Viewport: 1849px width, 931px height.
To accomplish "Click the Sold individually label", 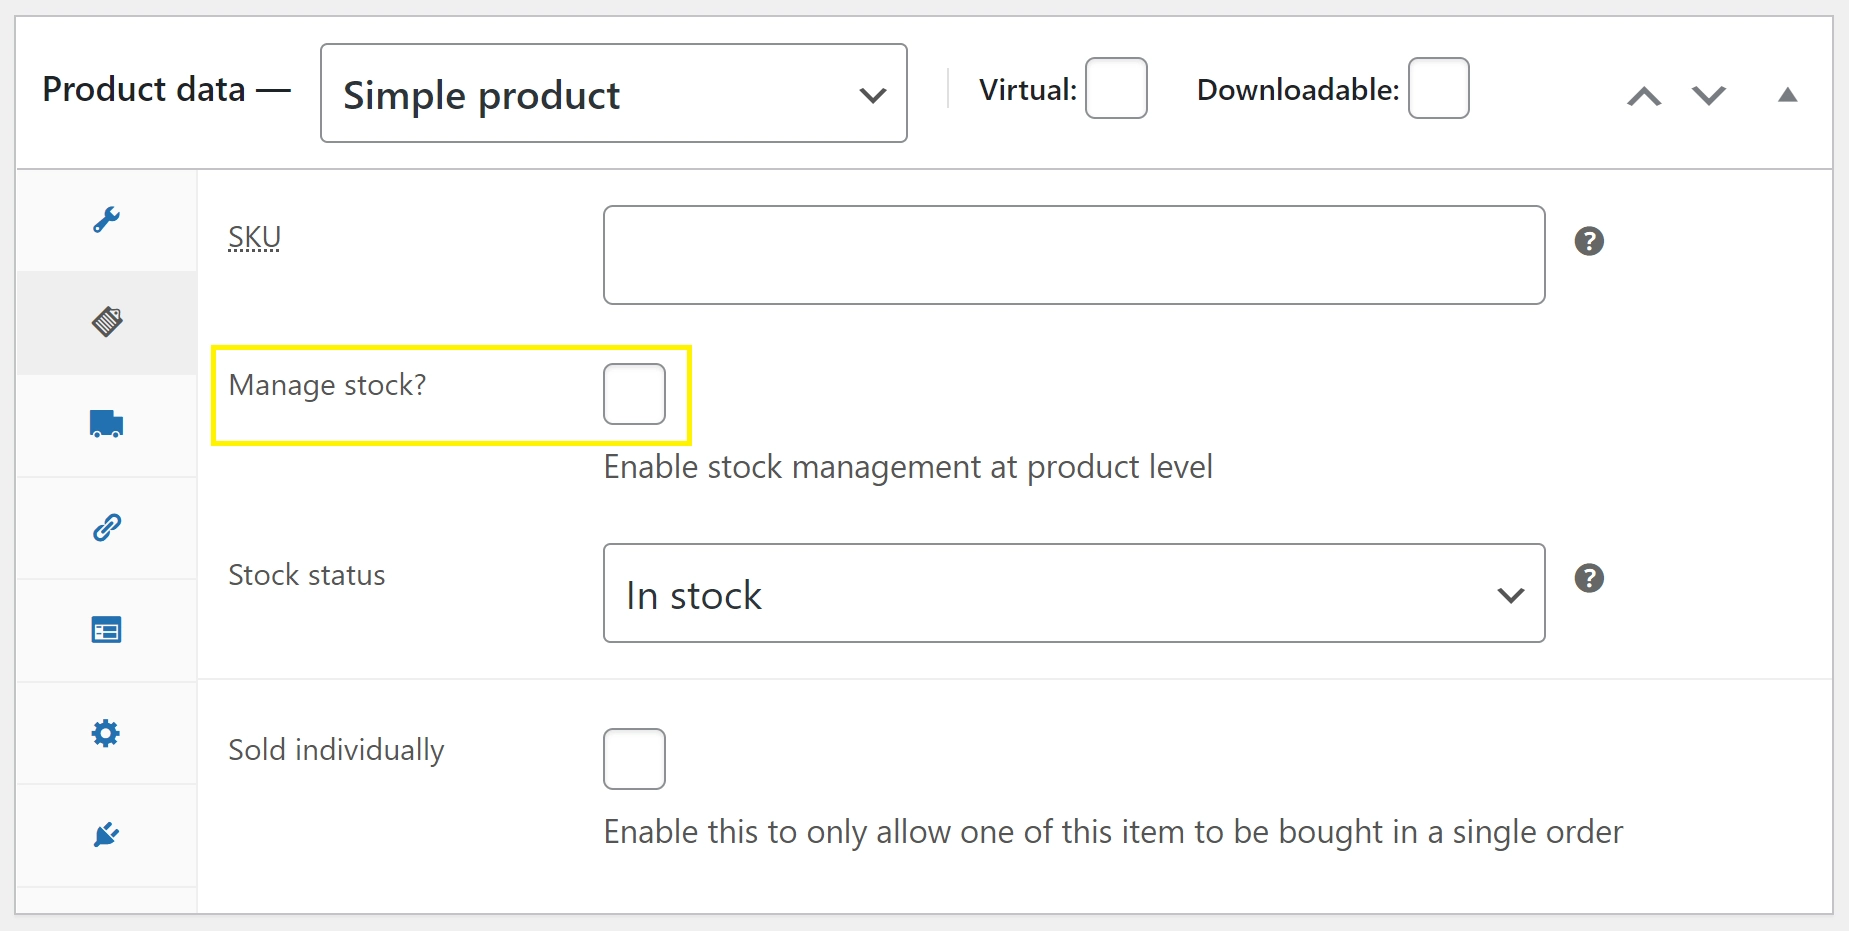I will [337, 750].
